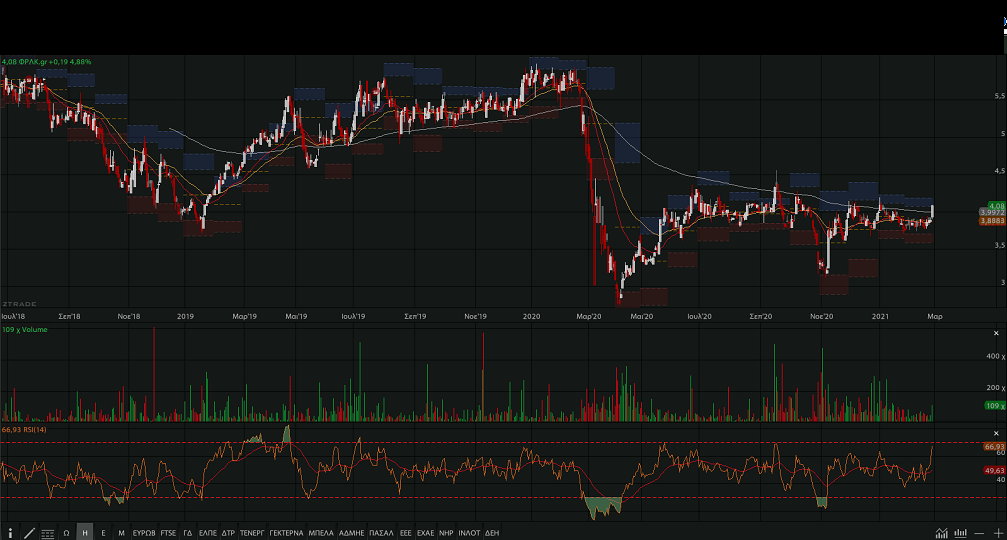Click the bar chart type icon

point(961,533)
